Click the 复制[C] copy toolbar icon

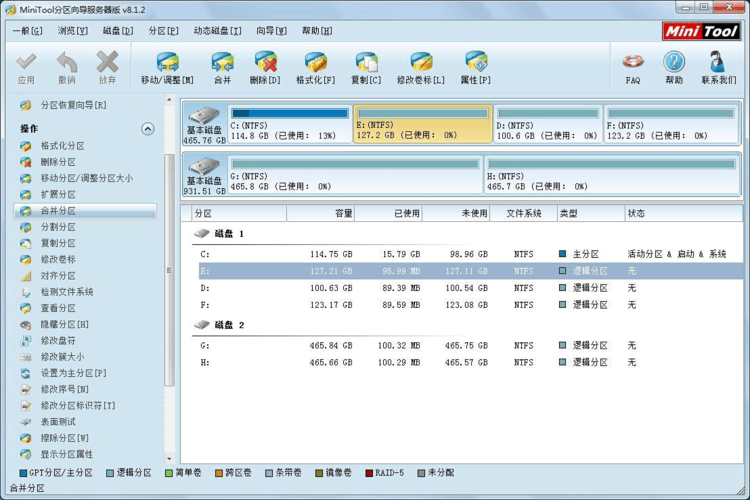(x=366, y=63)
